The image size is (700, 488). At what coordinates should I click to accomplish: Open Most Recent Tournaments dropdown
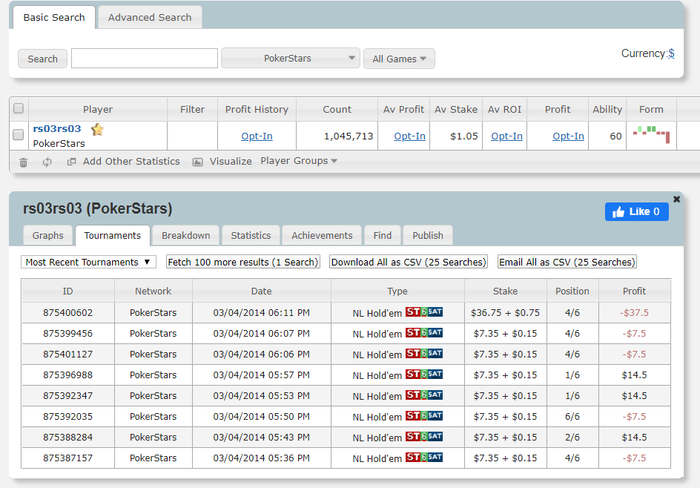coord(88,262)
